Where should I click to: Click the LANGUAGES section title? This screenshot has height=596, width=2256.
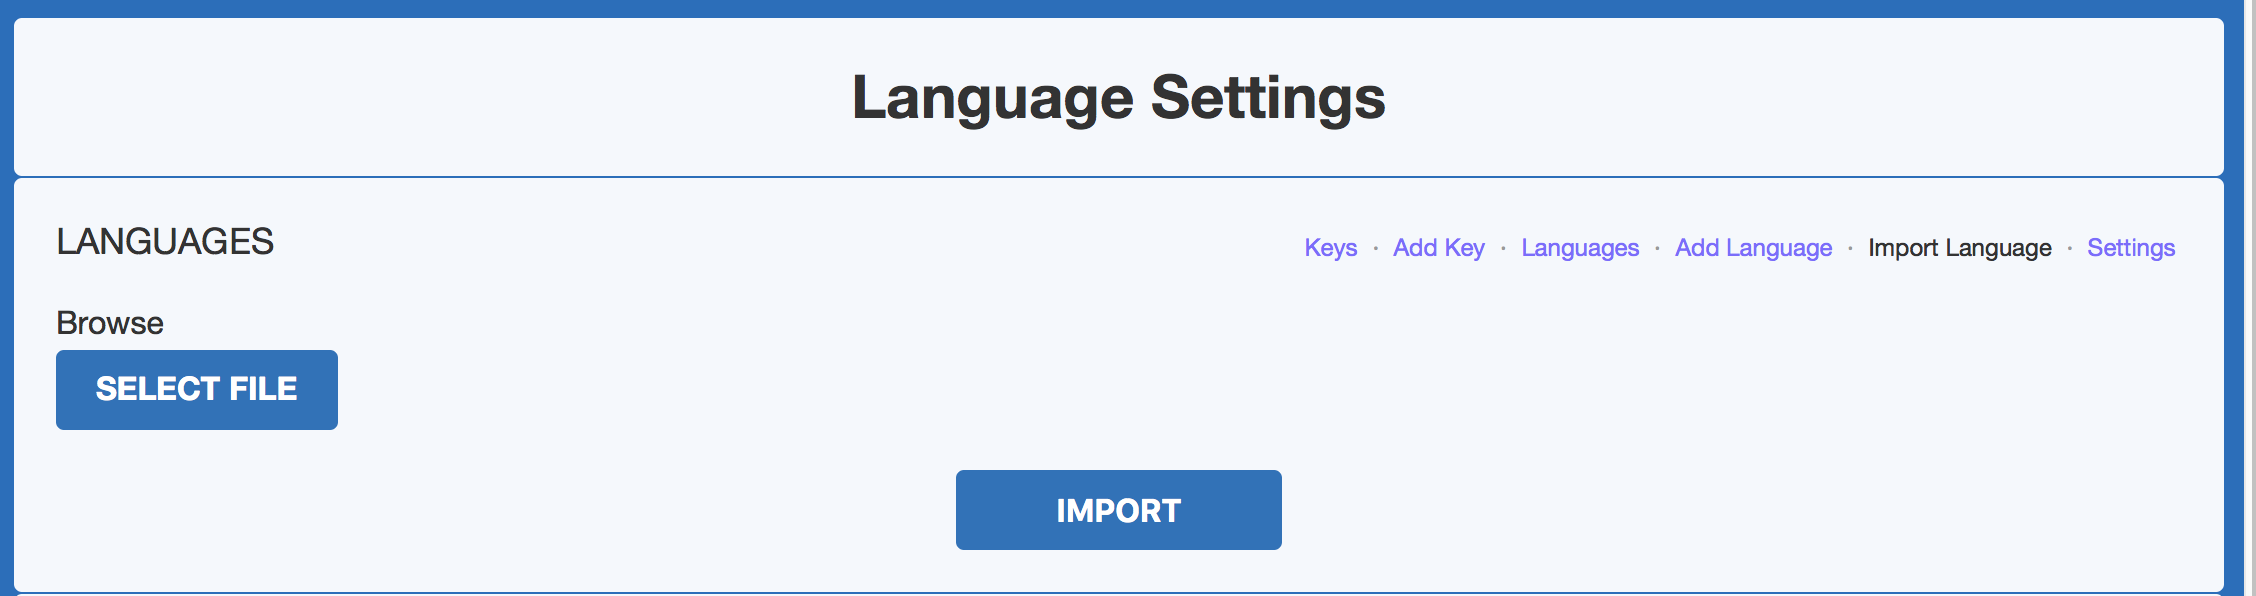(165, 242)
